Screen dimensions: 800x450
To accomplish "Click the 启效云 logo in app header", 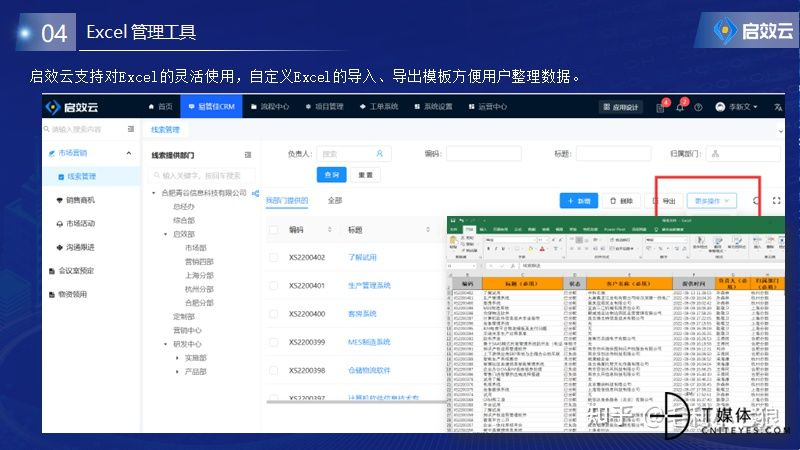I will point(72,107).
